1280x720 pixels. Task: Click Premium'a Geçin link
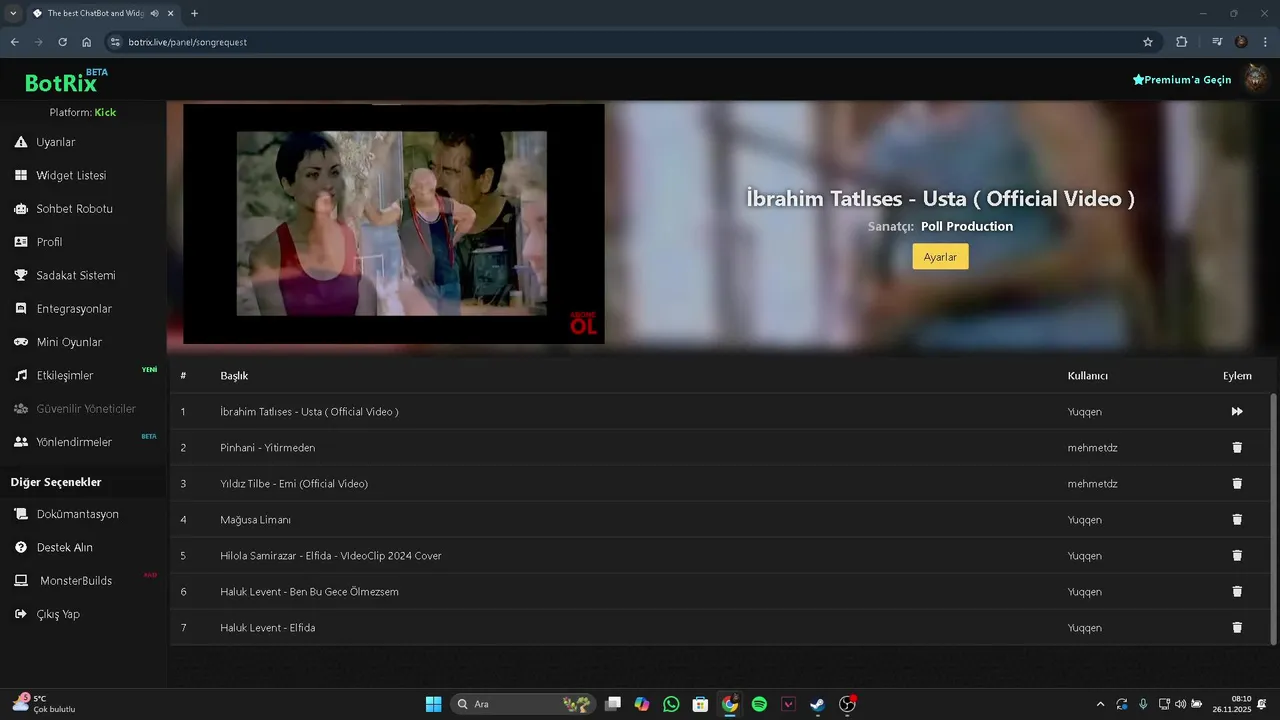click(1182, 80)
